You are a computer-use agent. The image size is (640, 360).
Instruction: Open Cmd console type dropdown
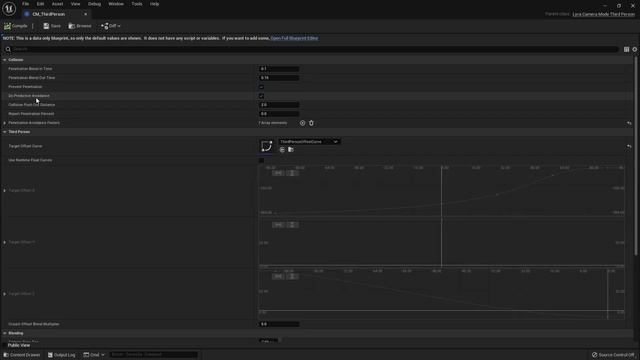[x=94, y=355]
